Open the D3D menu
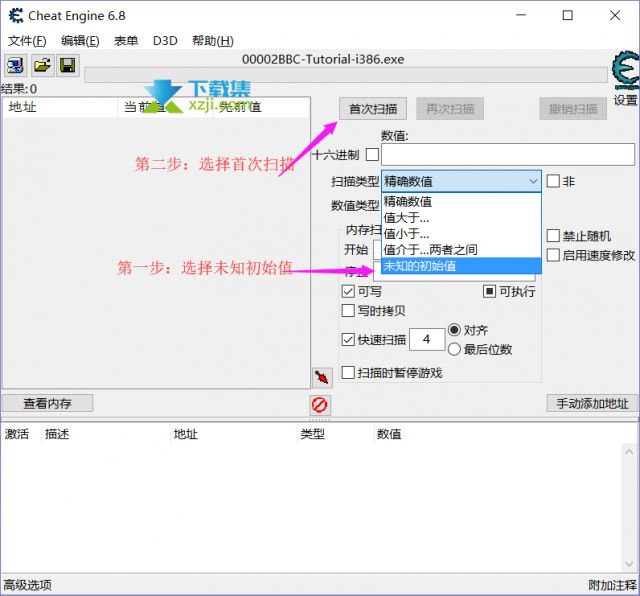This screenshot has height=596, width=640. [x=165, y=41]
